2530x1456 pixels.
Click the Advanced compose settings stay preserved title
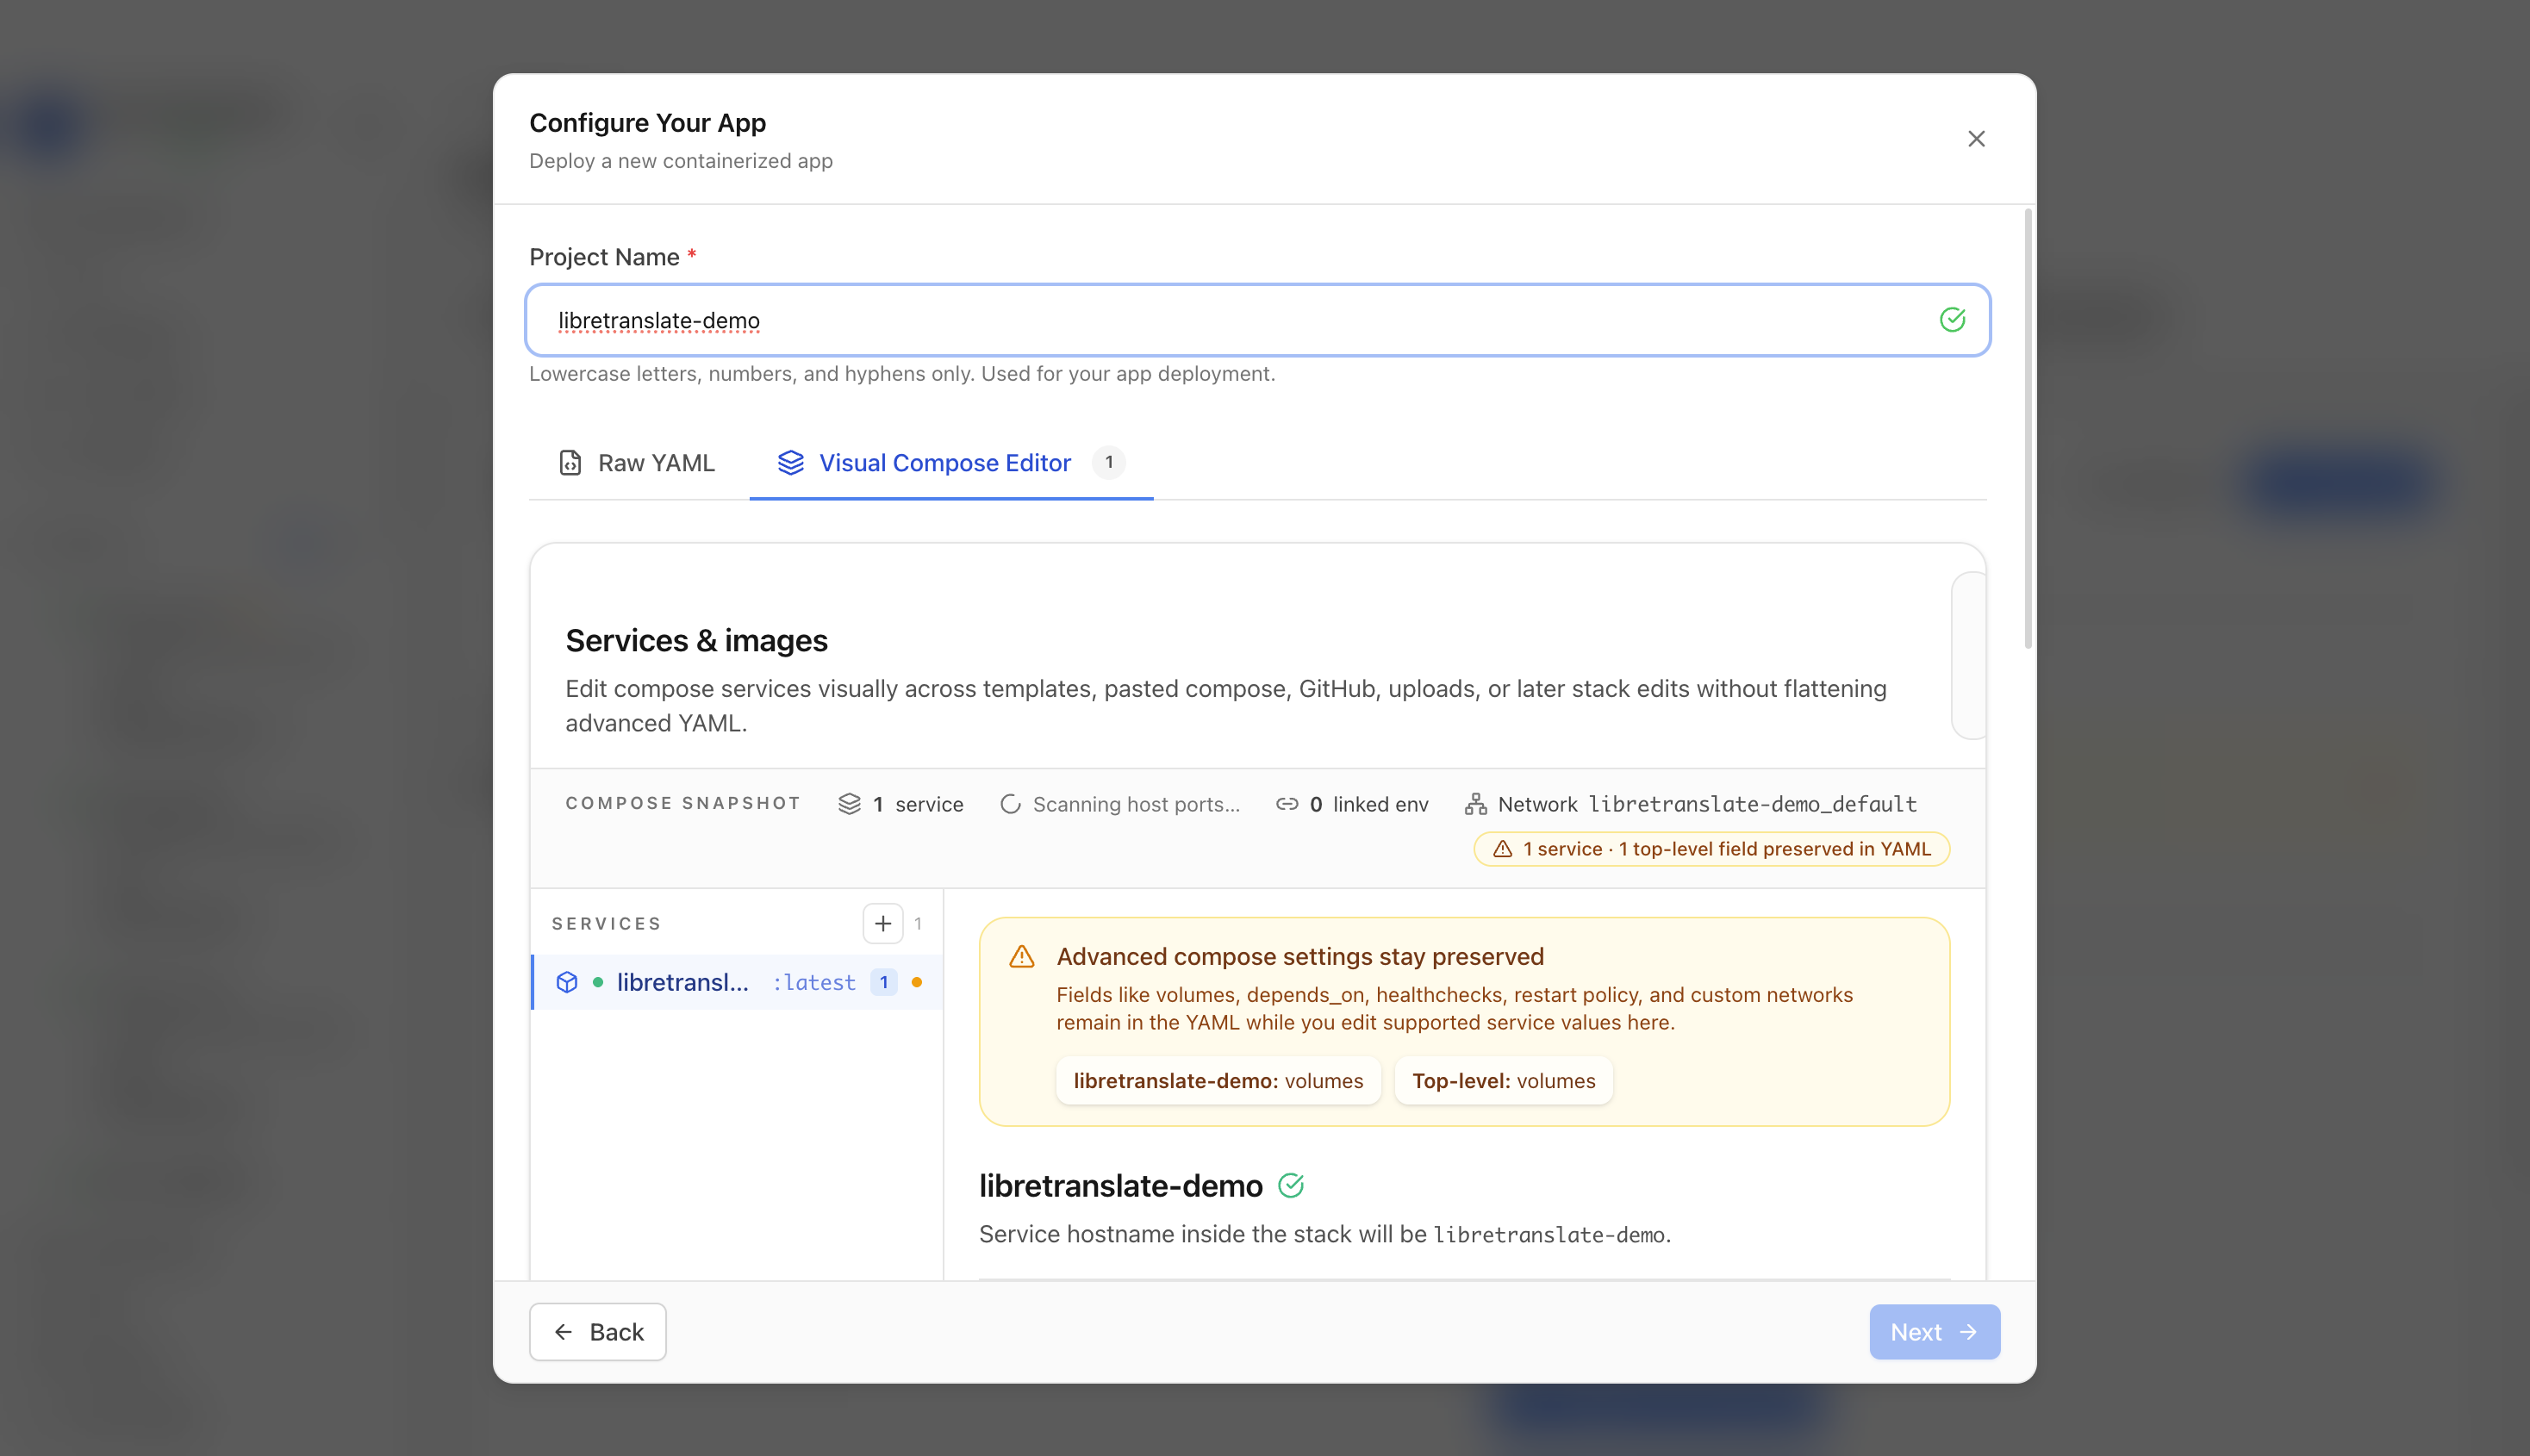[1300, 956]
